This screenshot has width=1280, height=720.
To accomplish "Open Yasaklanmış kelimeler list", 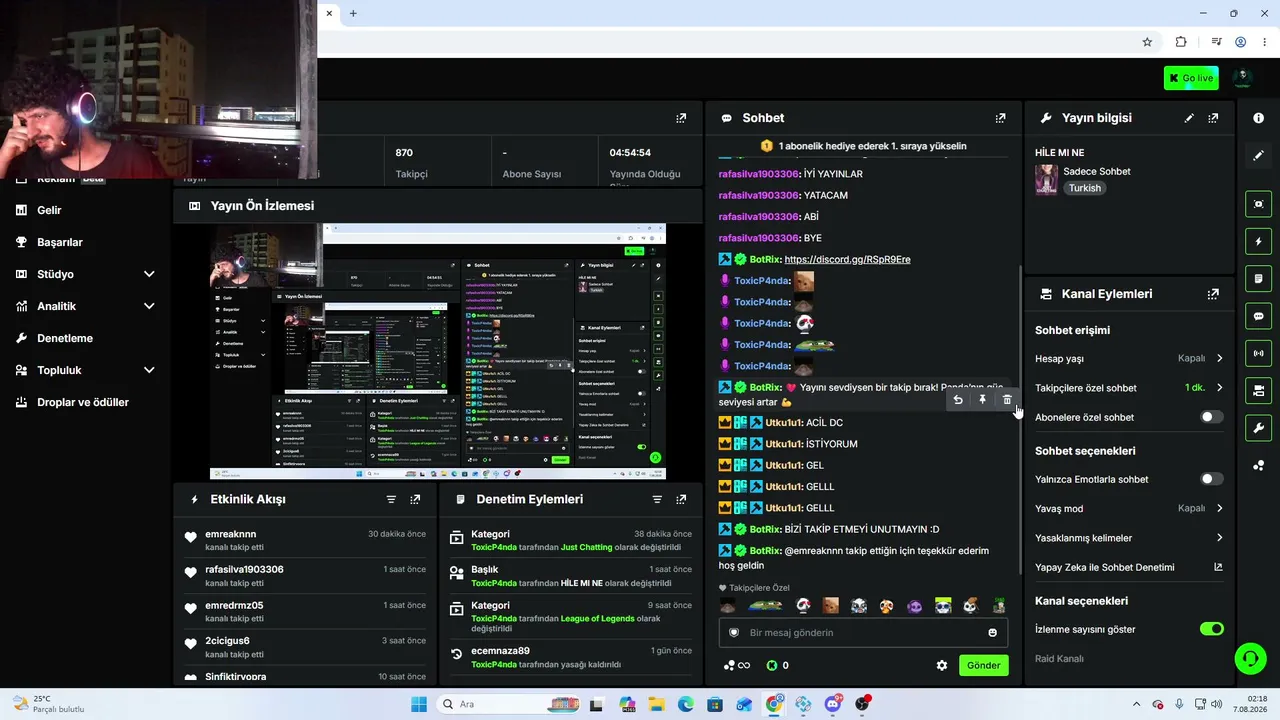I will click(x=1129, y=538).
